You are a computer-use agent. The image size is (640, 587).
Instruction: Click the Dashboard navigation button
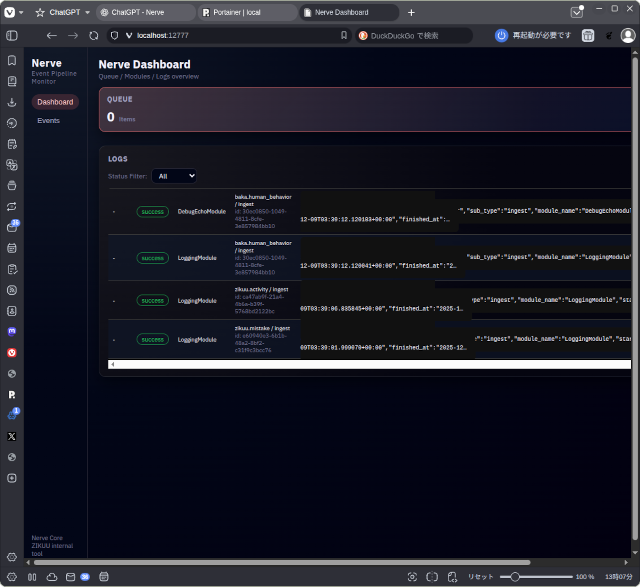click(54, 102)
